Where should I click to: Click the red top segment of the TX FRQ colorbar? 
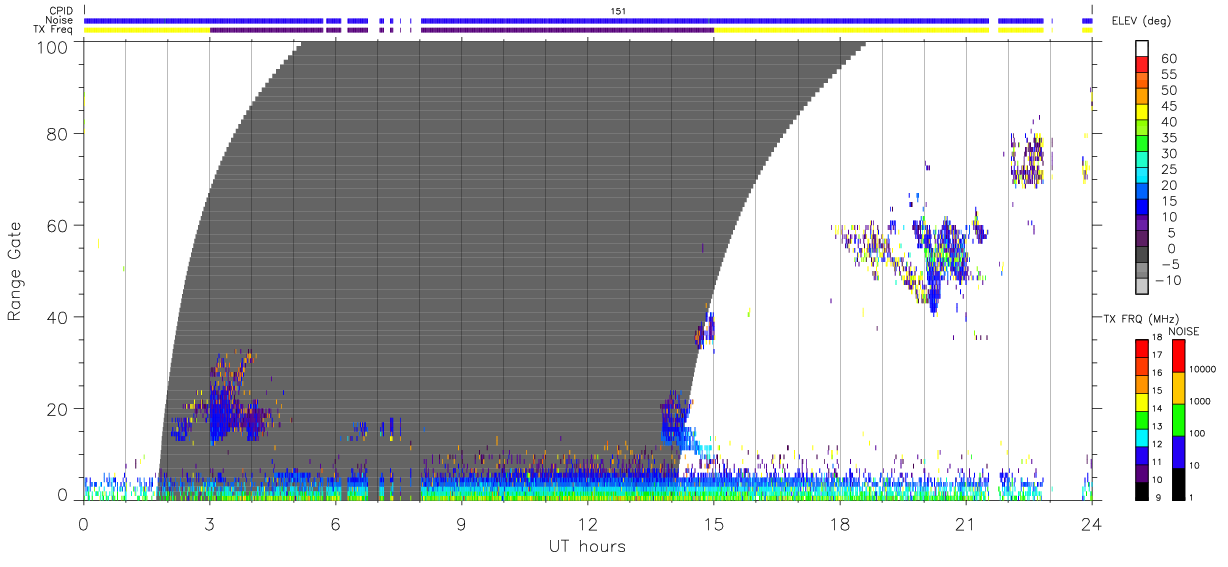point(1141,349)
